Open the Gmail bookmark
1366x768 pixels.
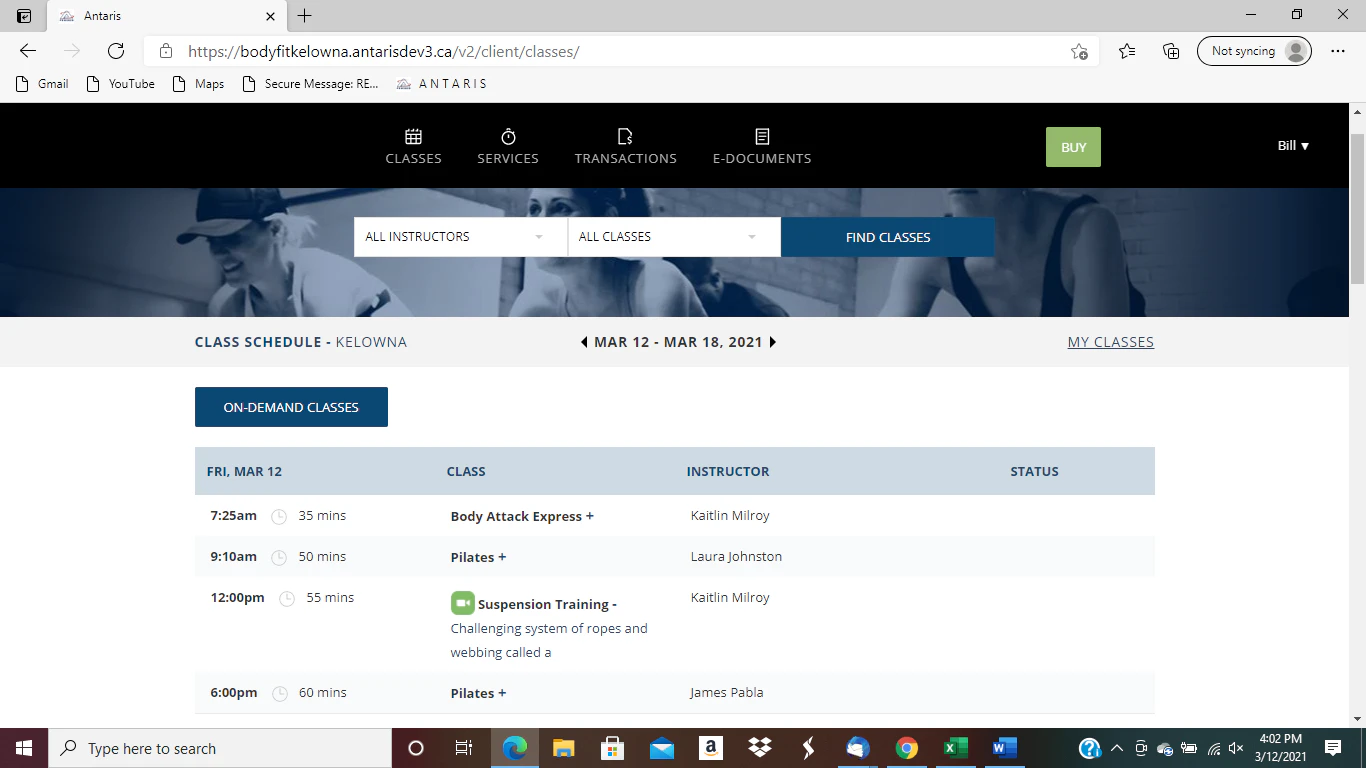[43, 84]
